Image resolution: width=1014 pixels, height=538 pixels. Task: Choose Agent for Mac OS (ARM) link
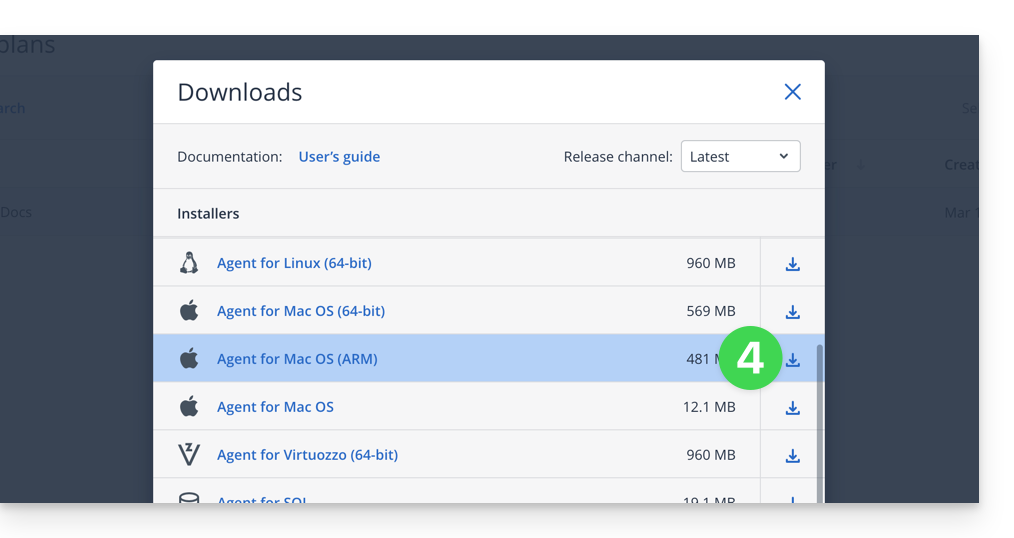[x=297, y=359]
